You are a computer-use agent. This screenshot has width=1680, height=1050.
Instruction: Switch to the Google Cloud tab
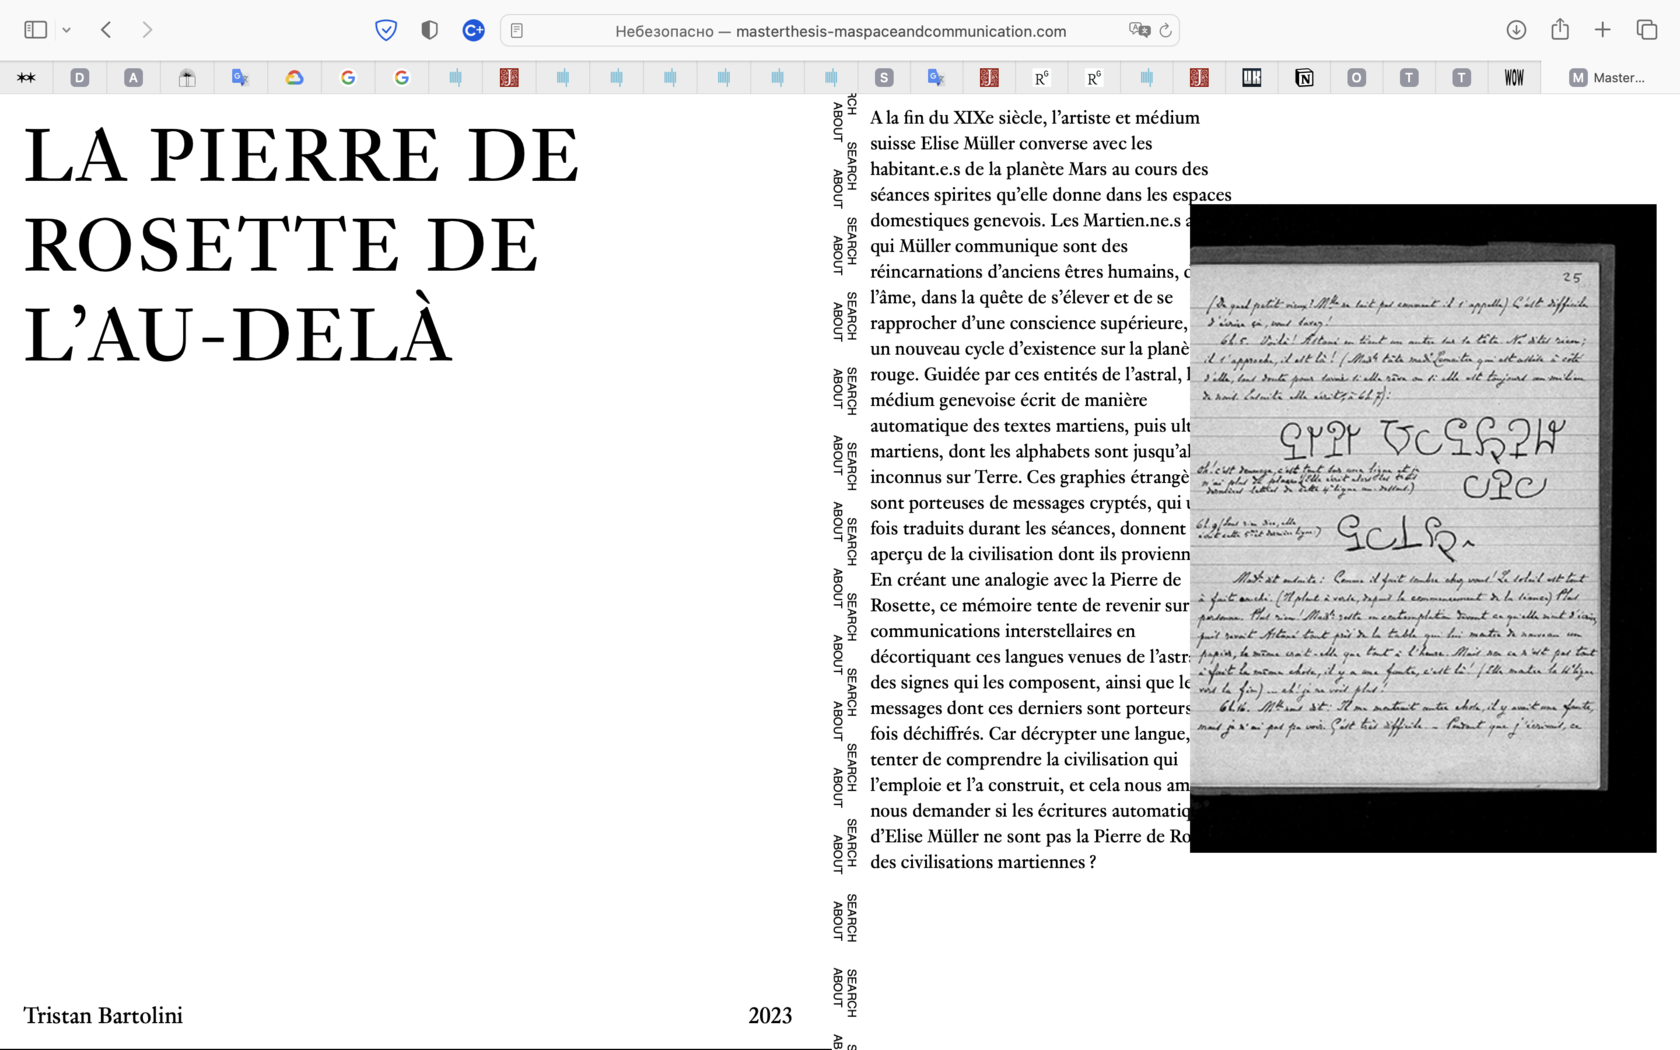[294, 77]
